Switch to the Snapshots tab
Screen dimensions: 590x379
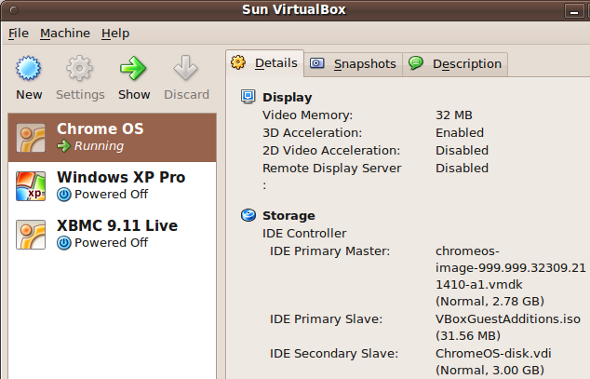coord(353,64)
